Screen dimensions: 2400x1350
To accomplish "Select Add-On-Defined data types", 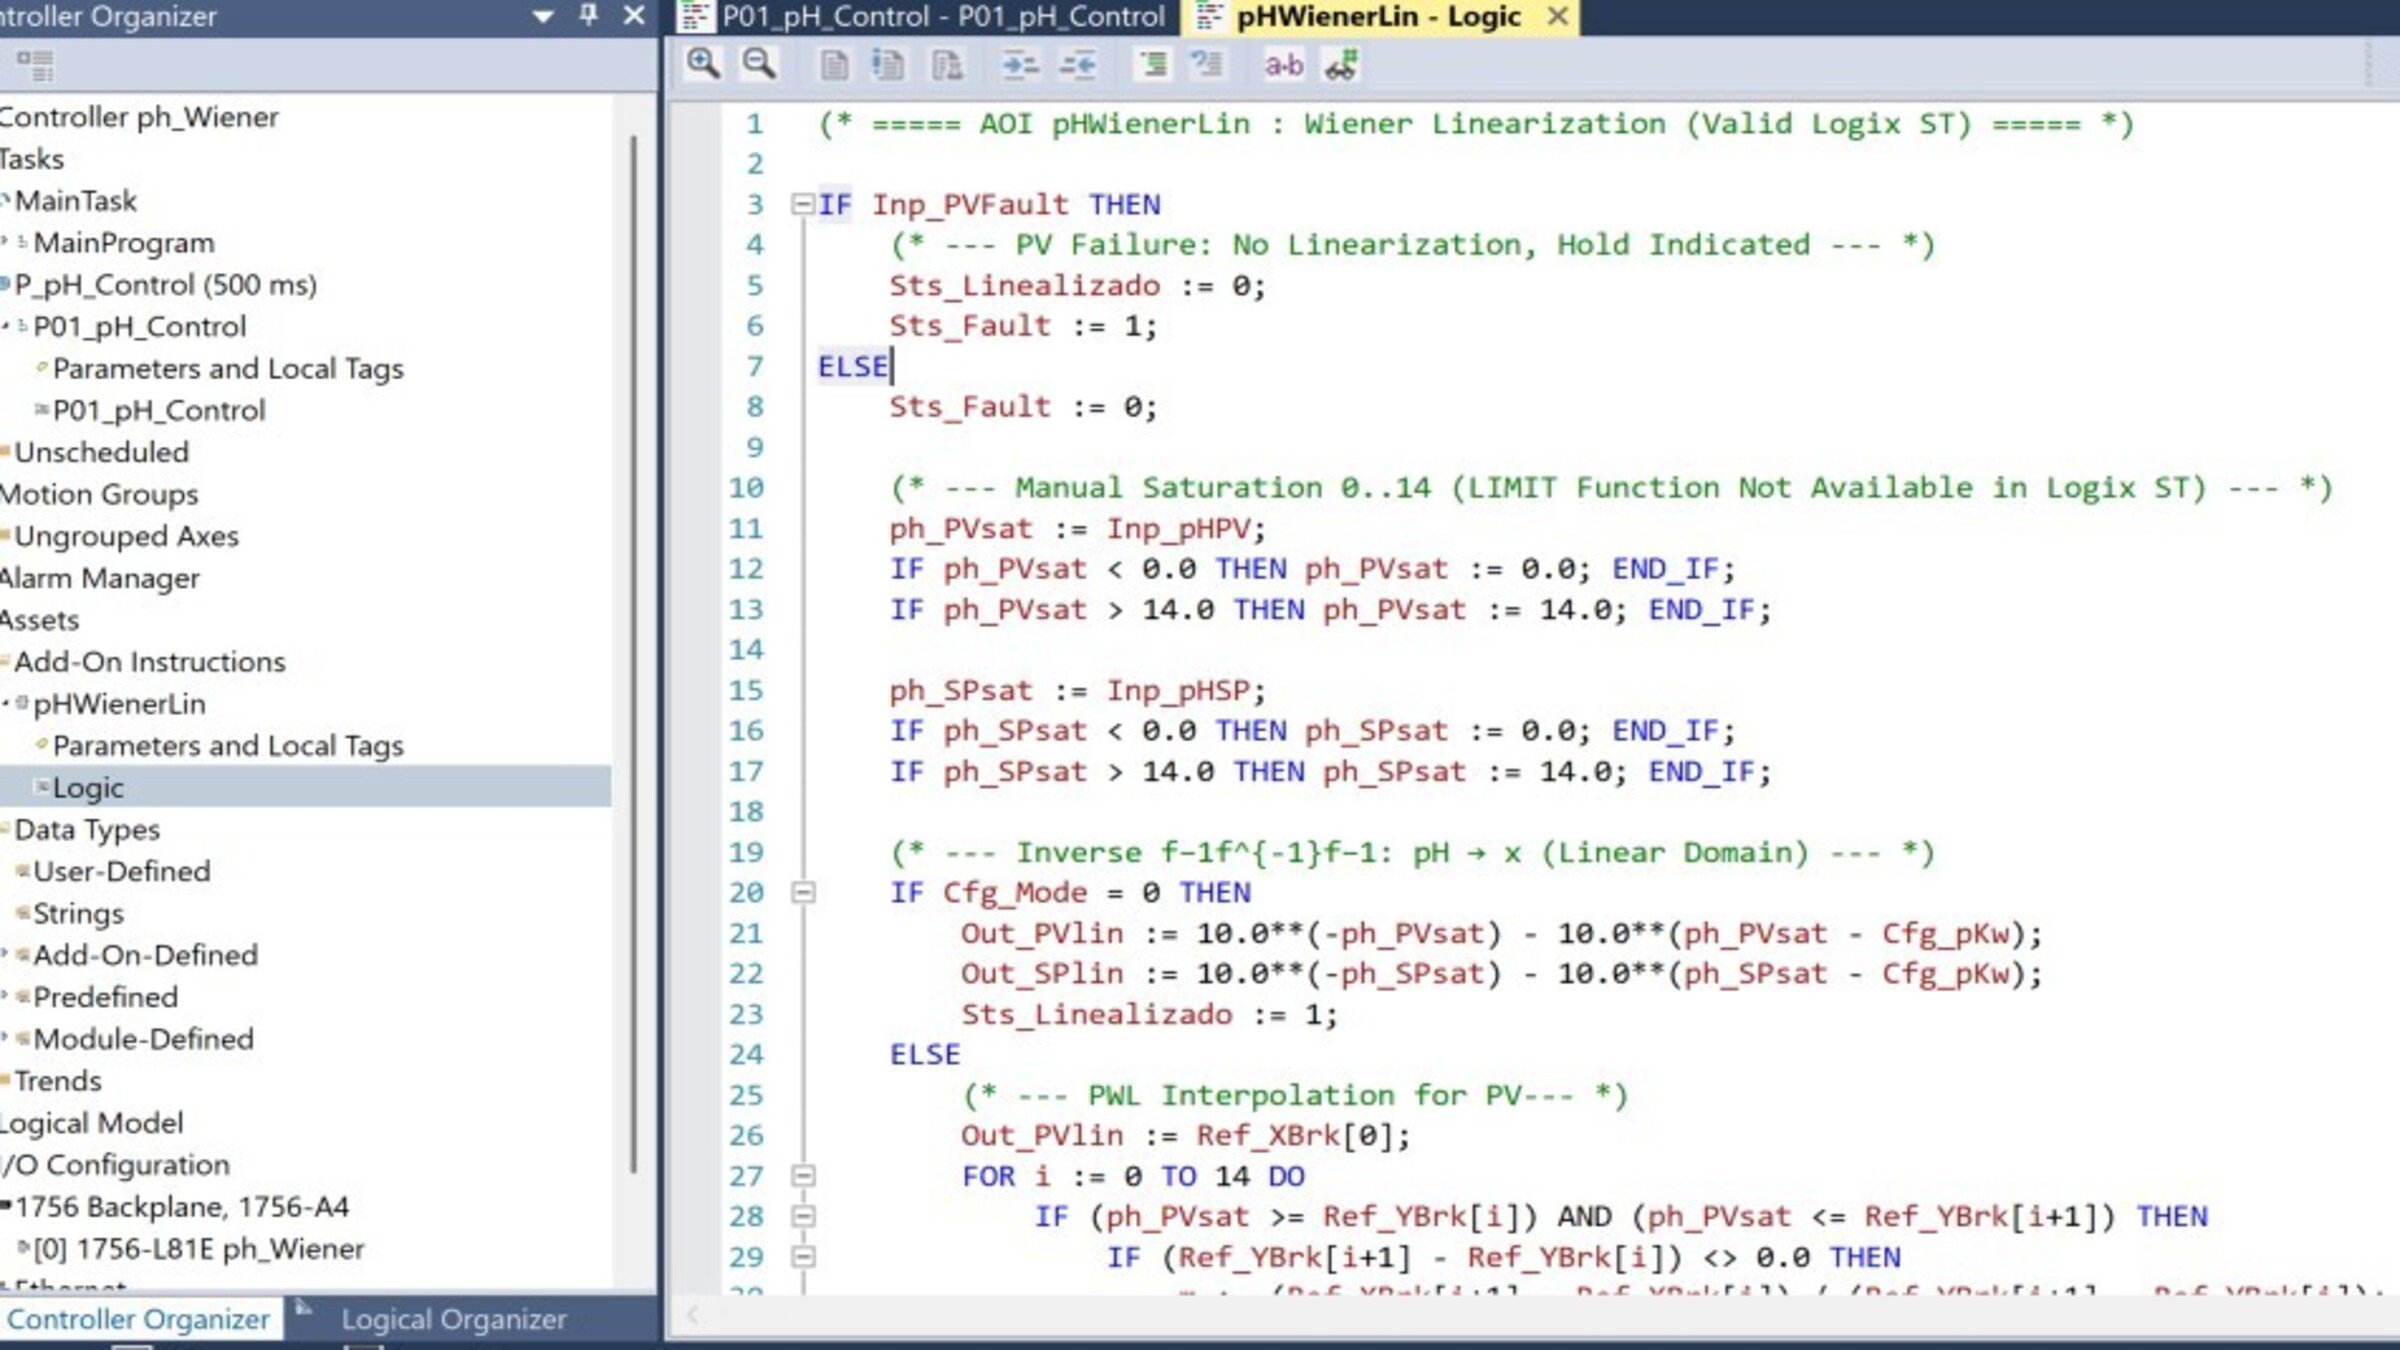I will (145, 955).
